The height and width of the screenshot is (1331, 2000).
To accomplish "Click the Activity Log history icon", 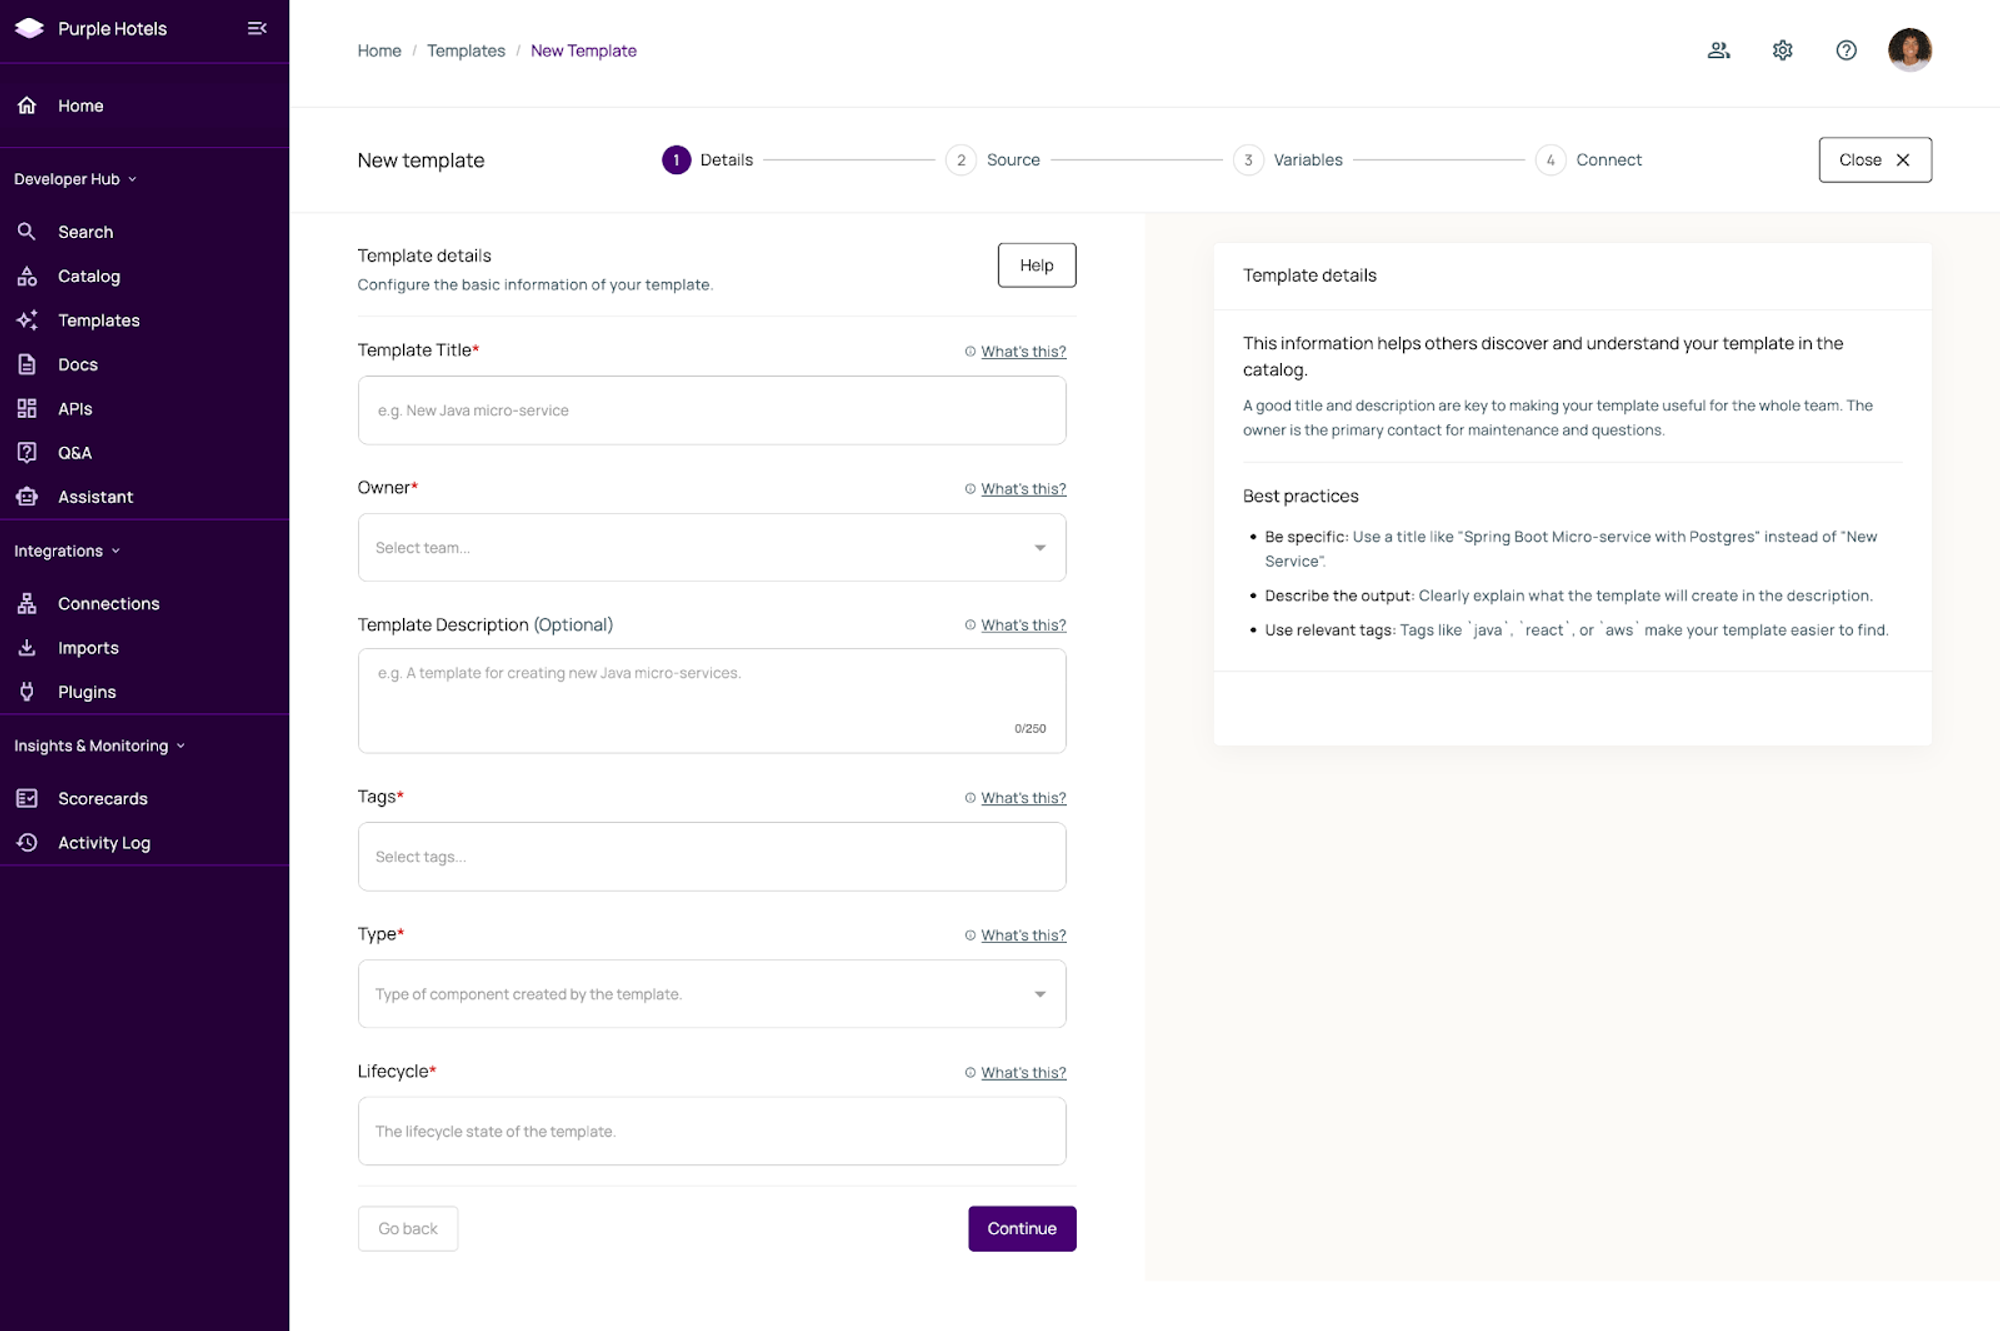I will pos(27,842).
